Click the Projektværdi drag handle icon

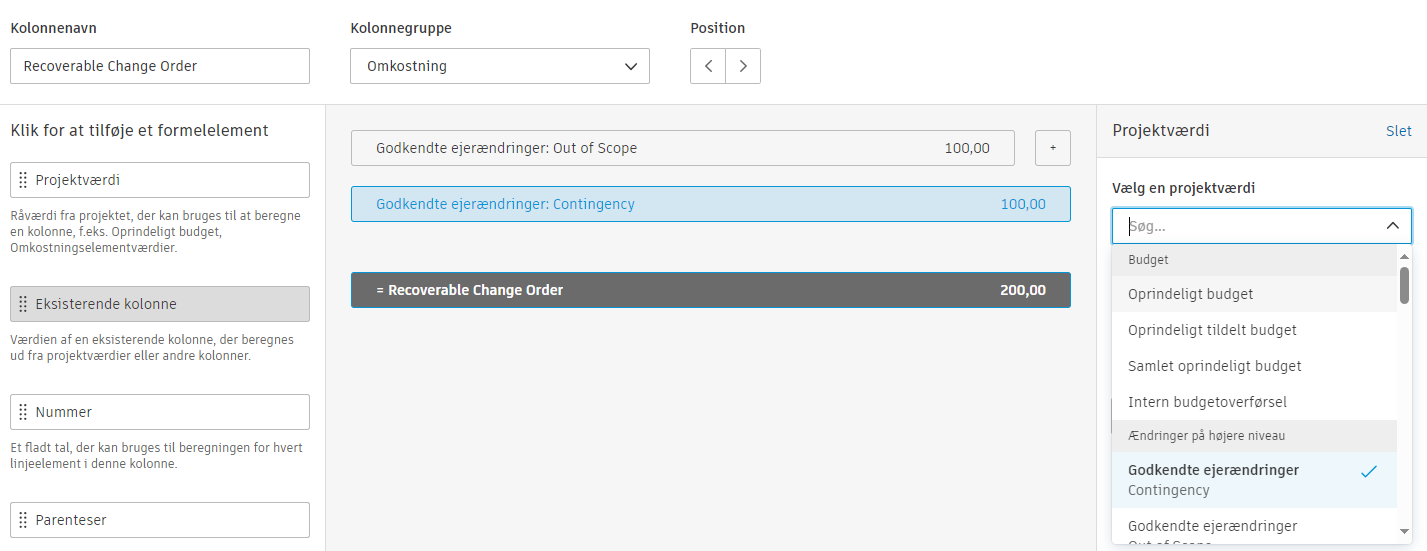23,180
